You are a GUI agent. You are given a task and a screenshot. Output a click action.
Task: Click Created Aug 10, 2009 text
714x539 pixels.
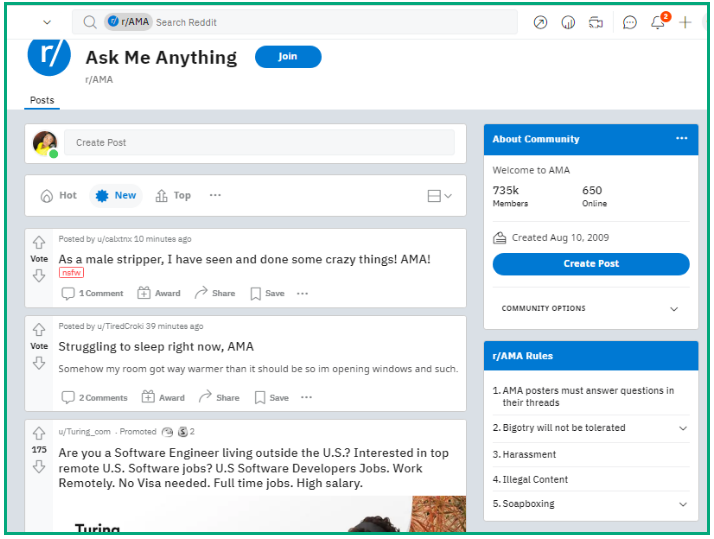tap(560, 238)
